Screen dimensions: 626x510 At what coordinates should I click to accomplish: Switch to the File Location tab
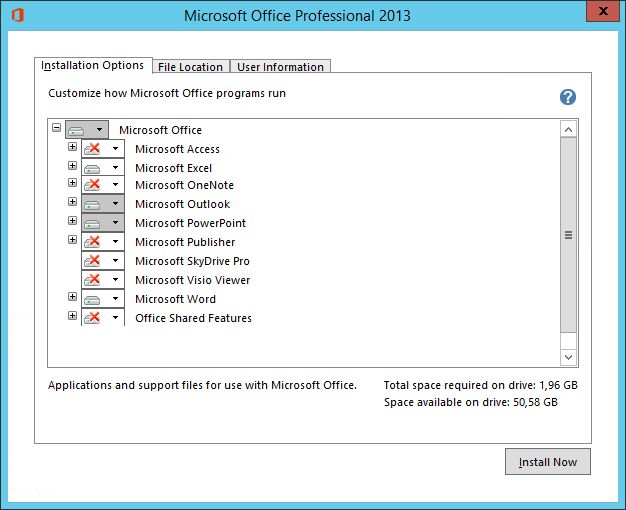click(x=190, y=67)
